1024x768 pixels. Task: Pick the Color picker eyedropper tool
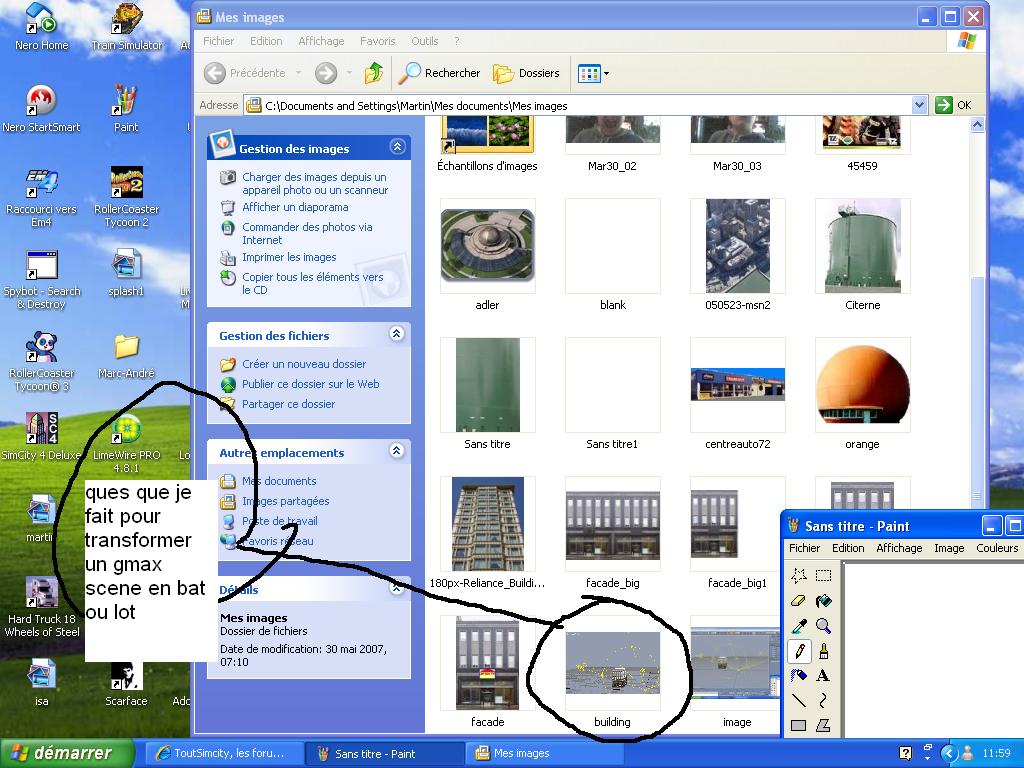click(798, 626)
